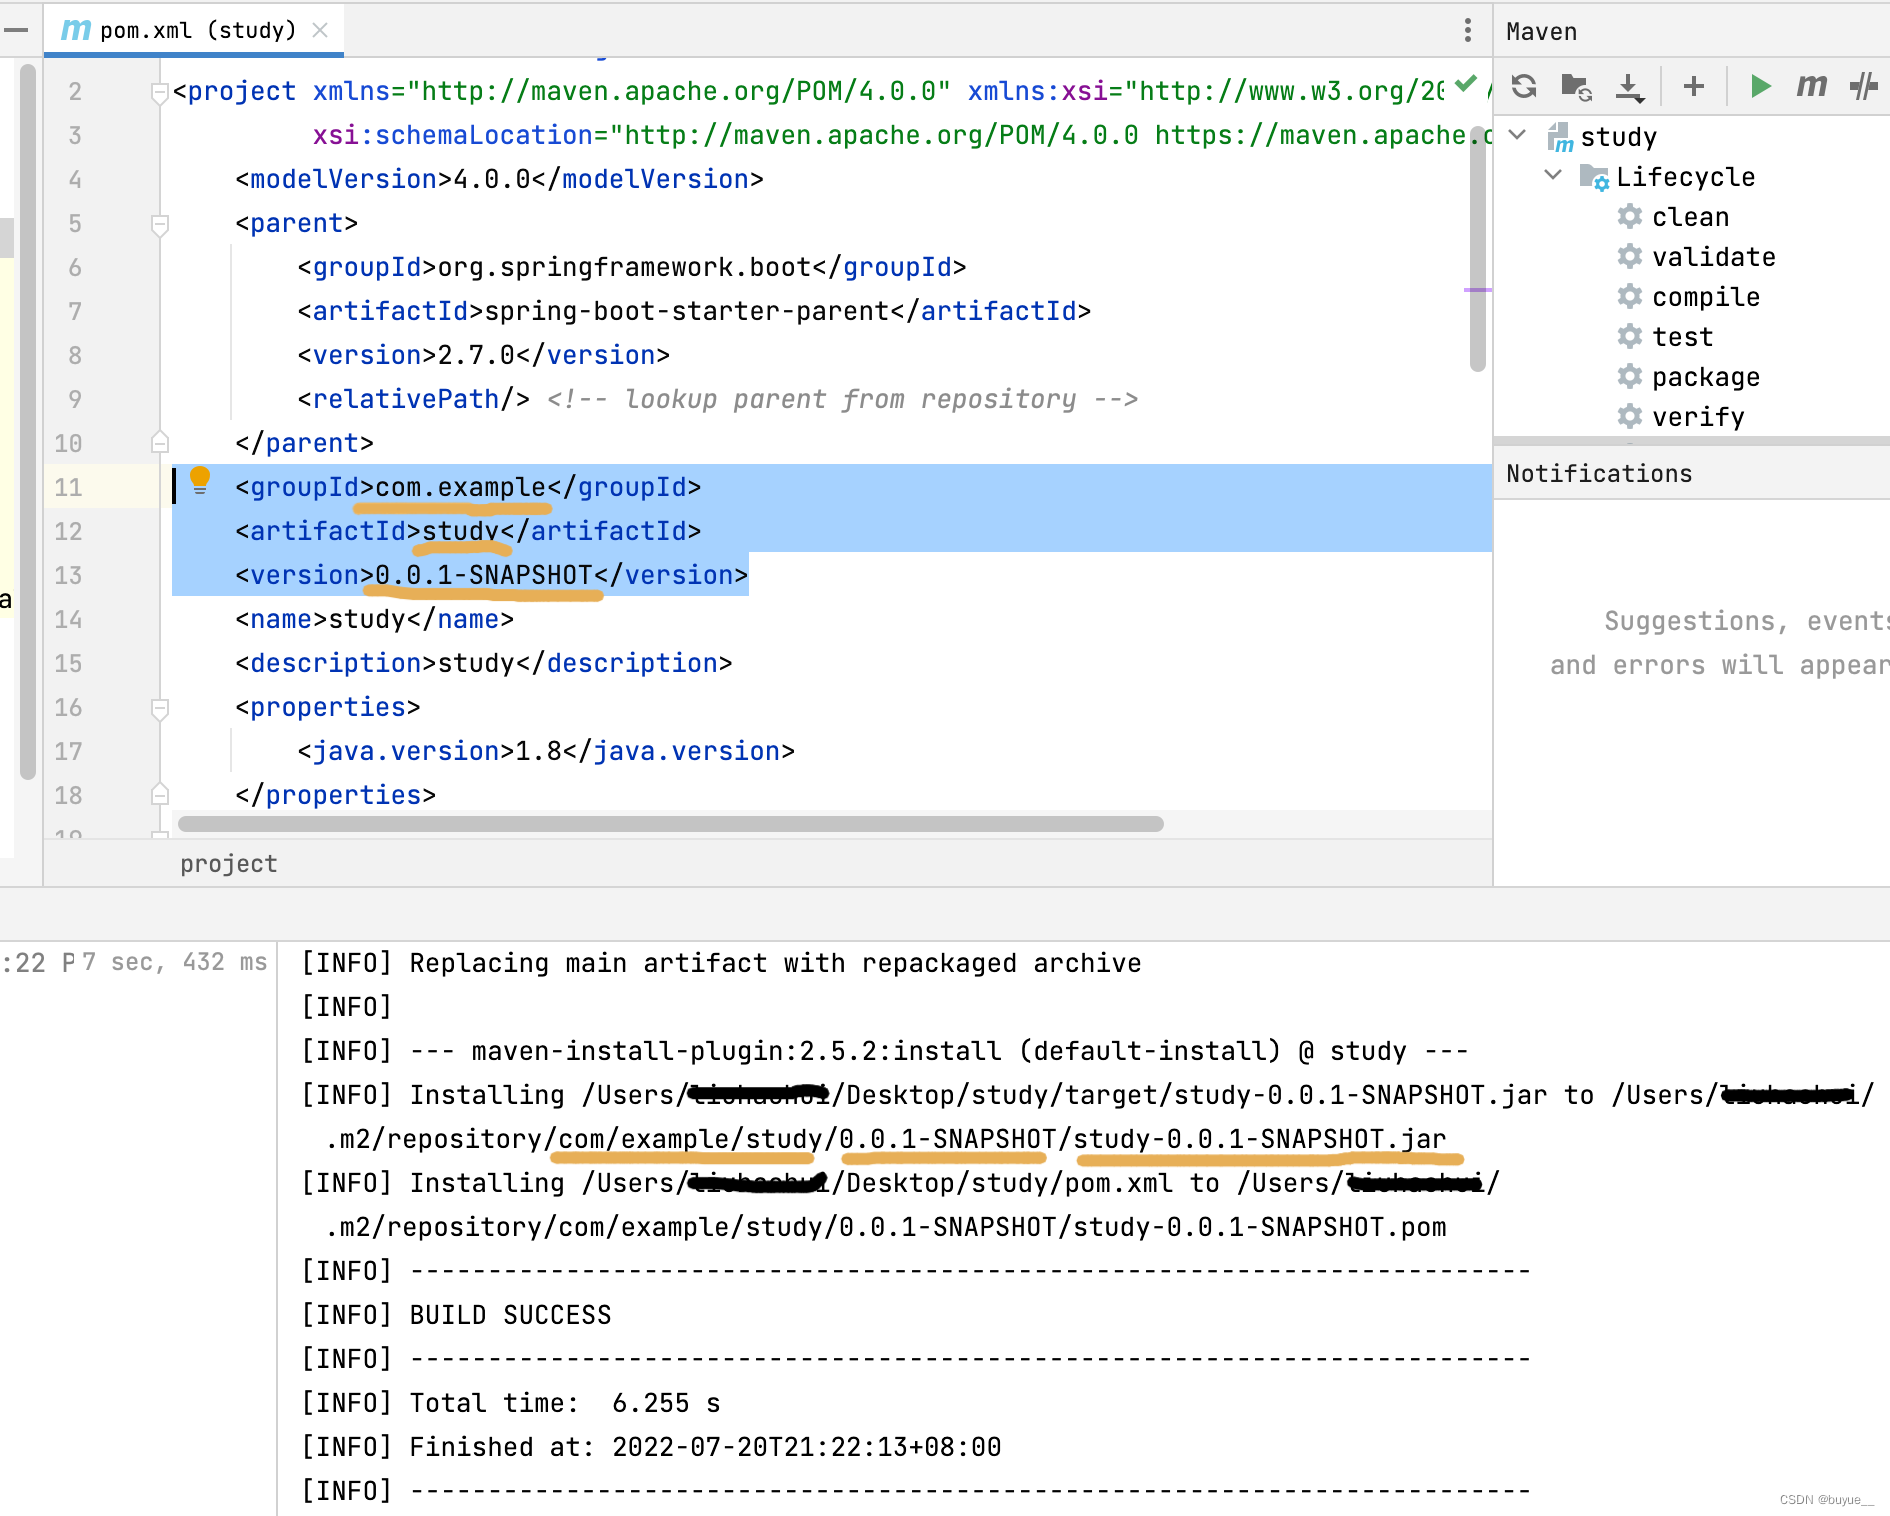Click the description study line
Screen dimensions: 1890x1516
[x=484, y=663]
